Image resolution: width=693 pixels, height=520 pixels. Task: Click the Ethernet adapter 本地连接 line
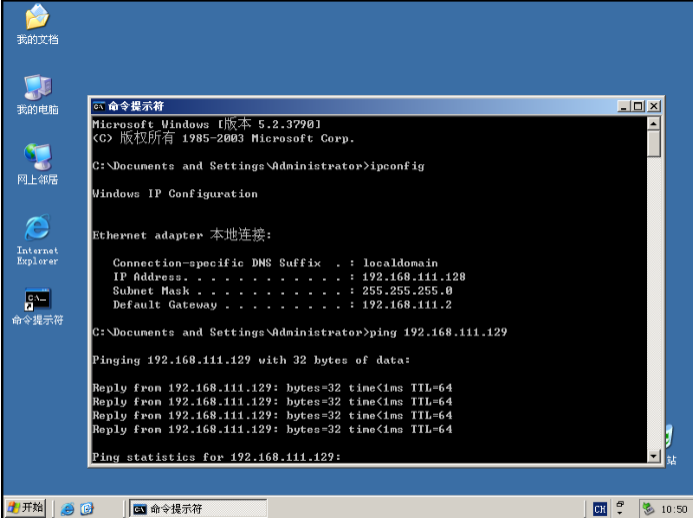(x=182, y=235)
